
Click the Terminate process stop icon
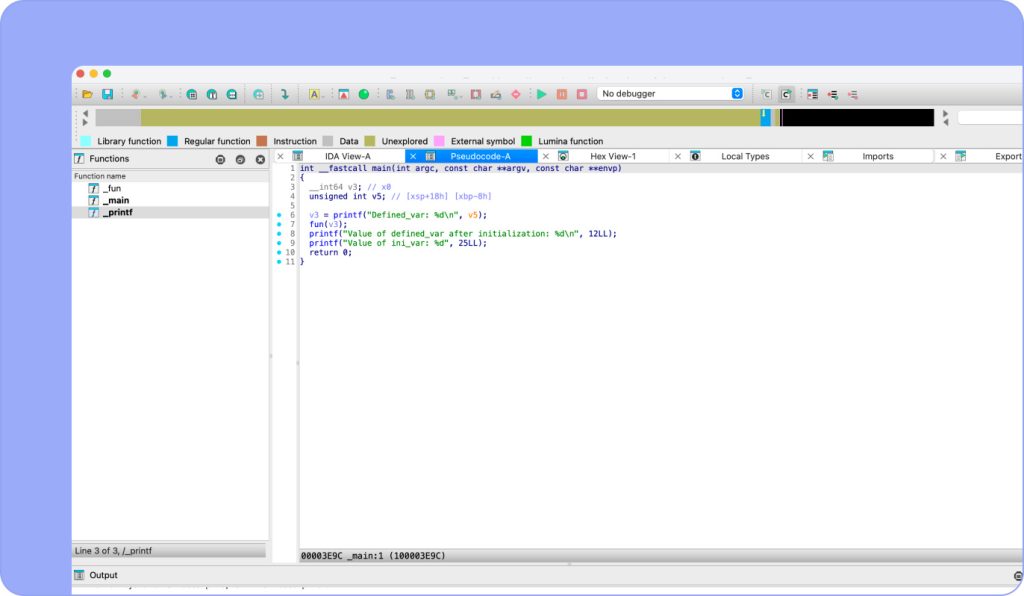click(581, 94)
